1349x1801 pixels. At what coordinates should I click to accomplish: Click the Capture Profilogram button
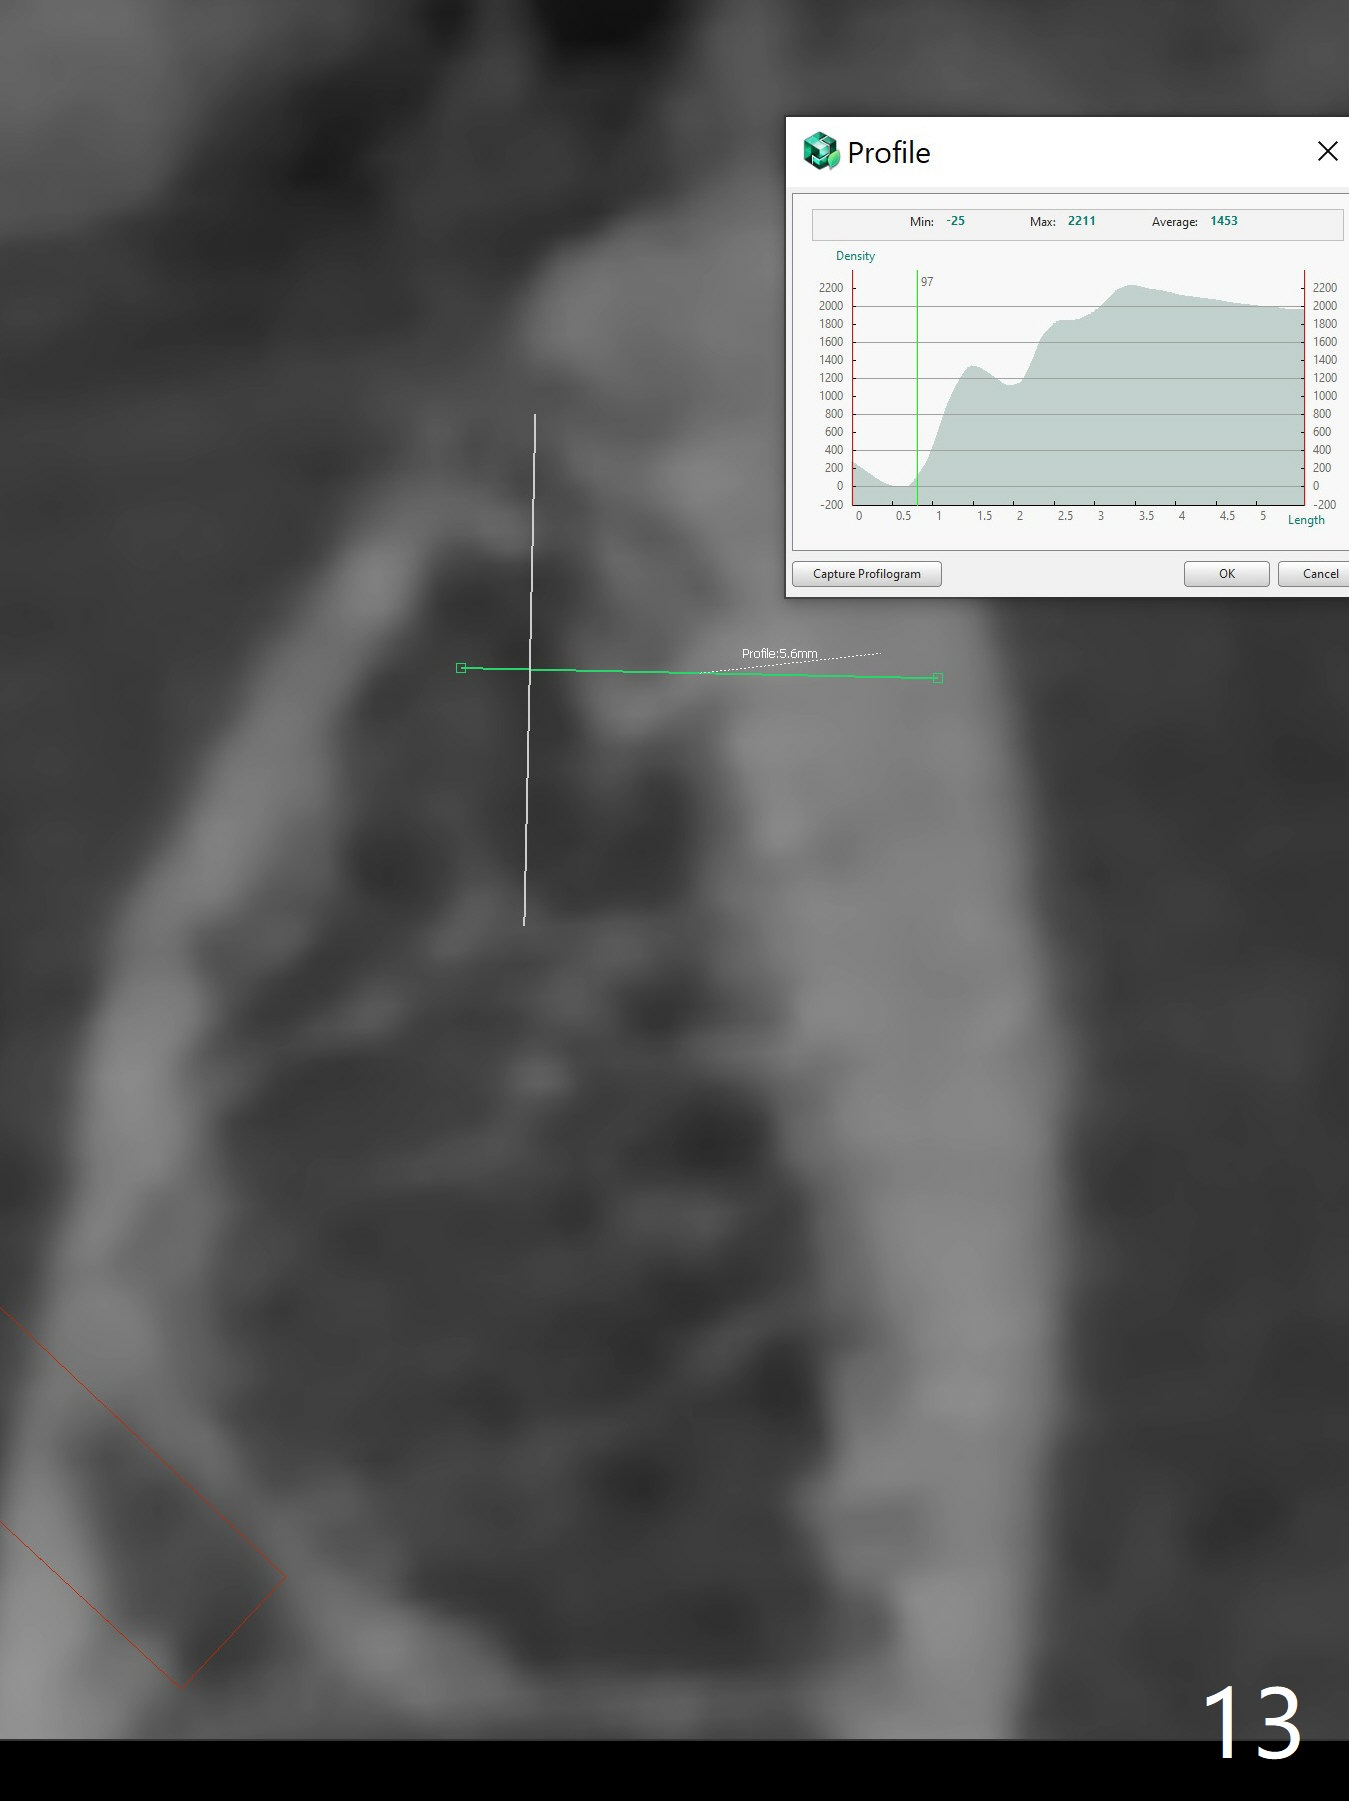866,574
